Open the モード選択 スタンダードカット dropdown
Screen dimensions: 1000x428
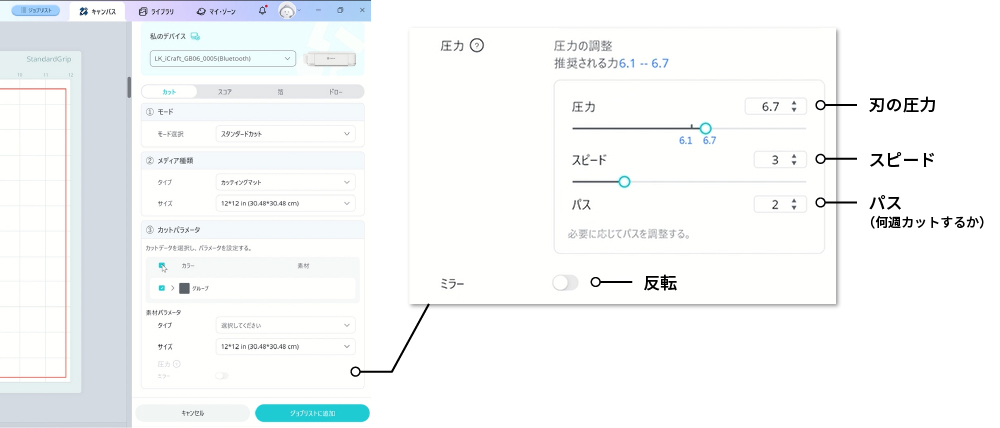coord(285,134)
